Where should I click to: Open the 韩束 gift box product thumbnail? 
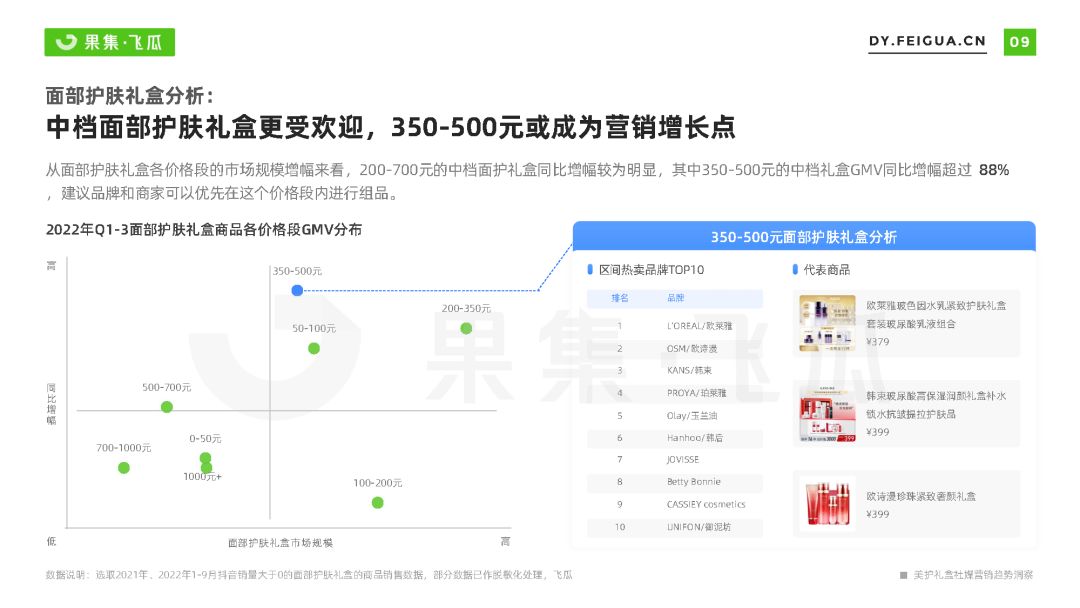point(827,414)
